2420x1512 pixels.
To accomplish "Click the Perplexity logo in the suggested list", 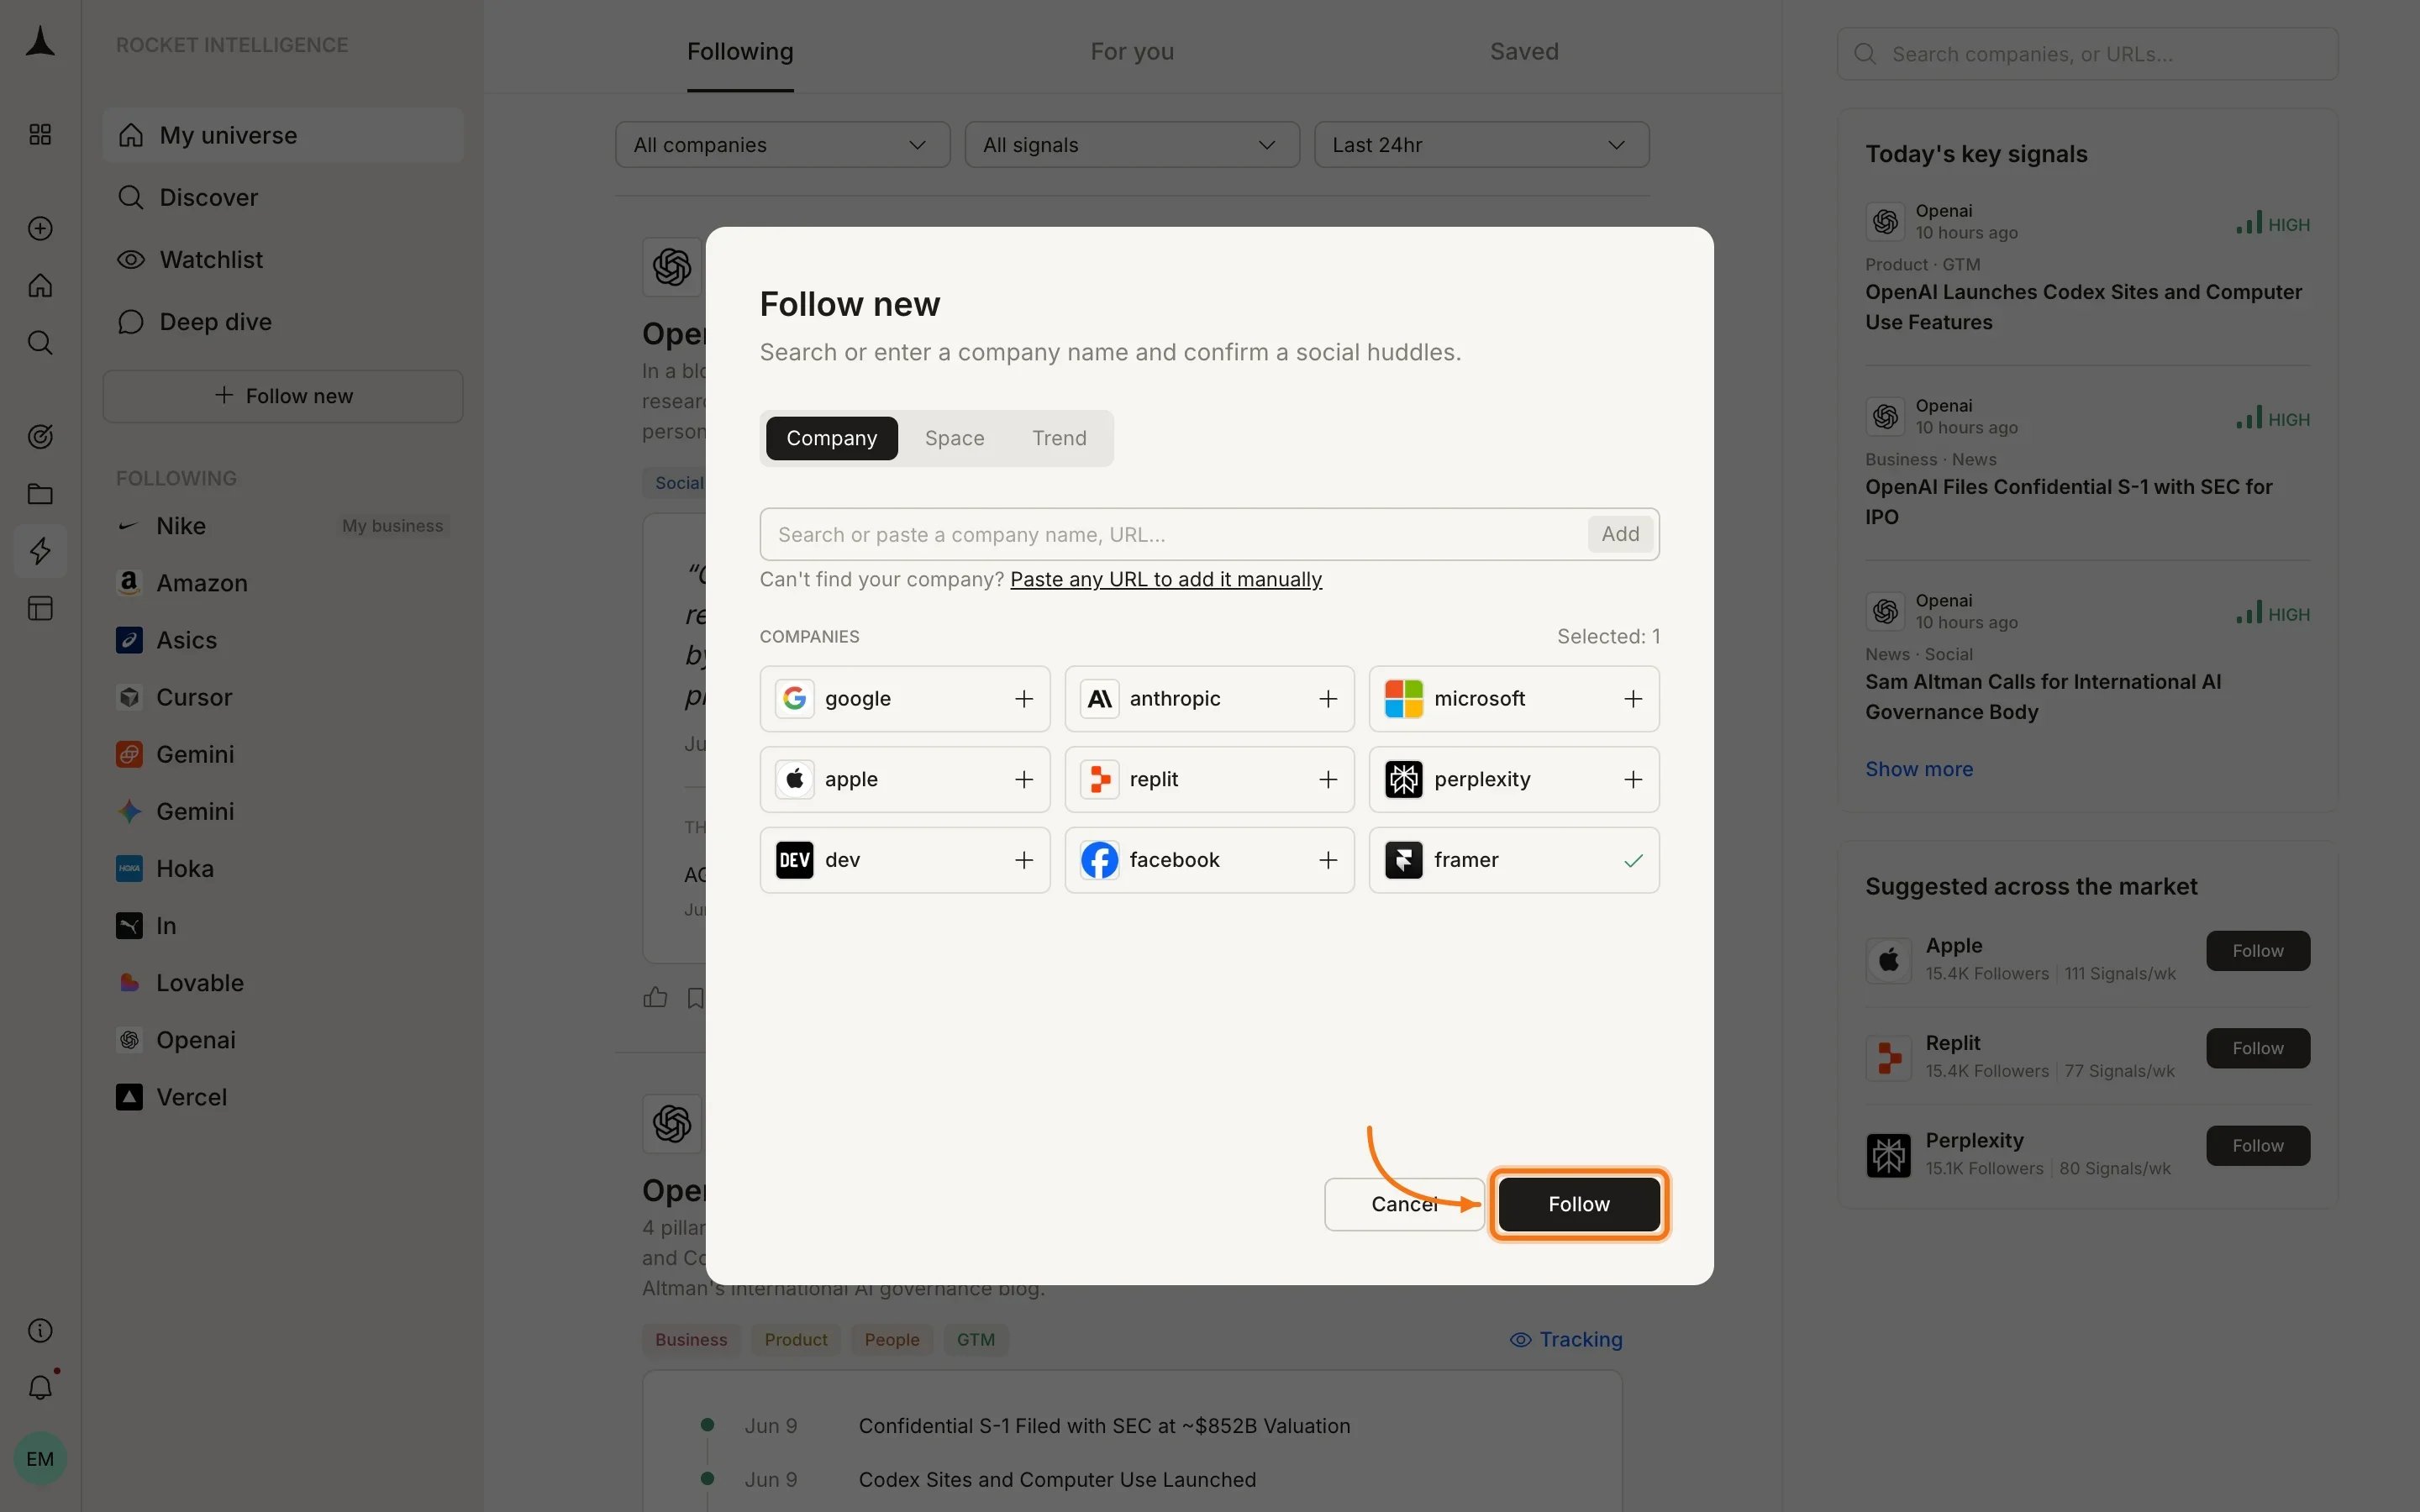I will pos(1888,1155).
